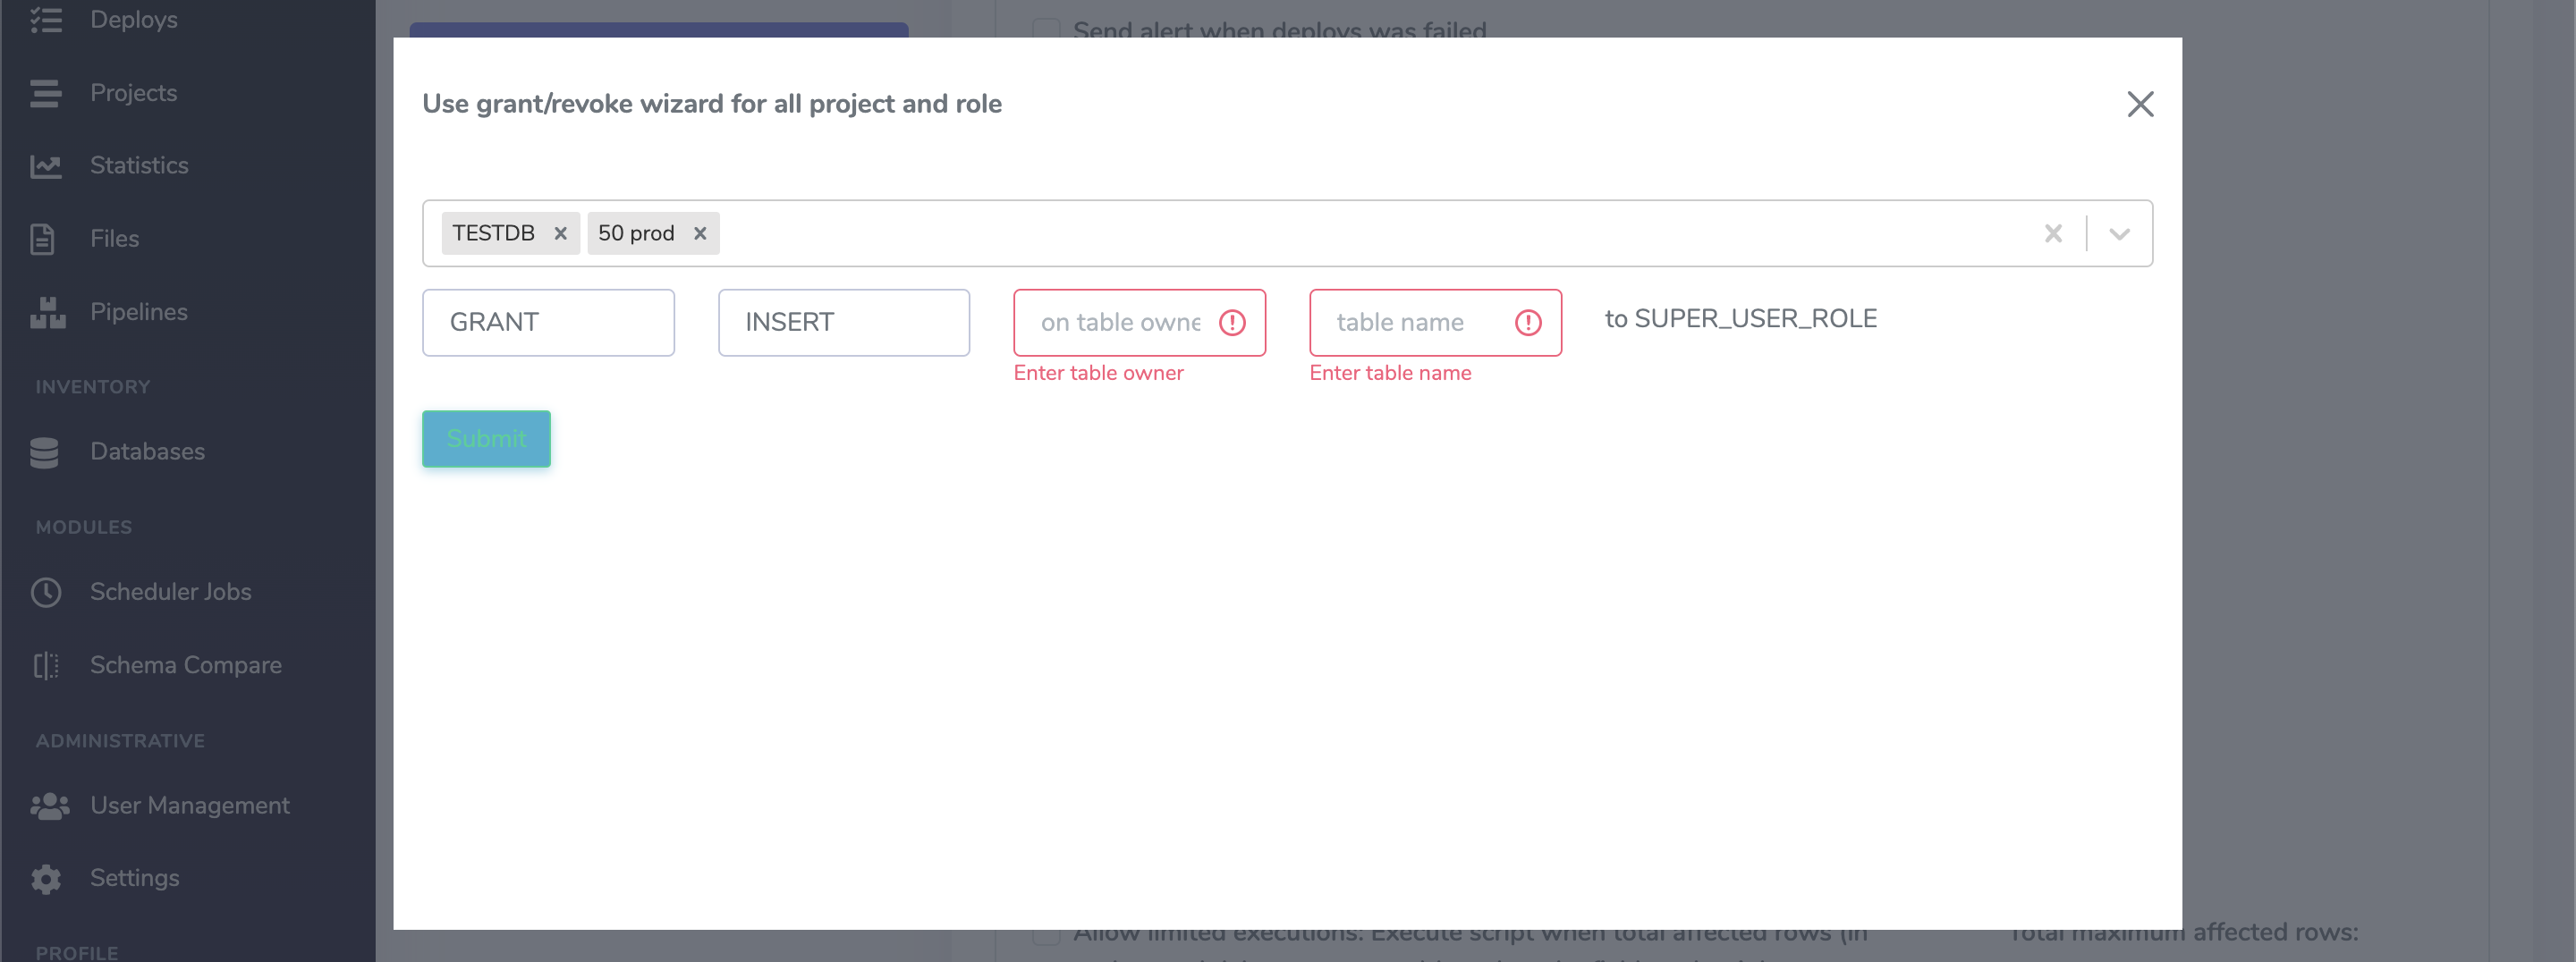2576x962 pixels.
Task: Click the Schema Compare icon
Action: pyautogui.click(x=46, y=665)
